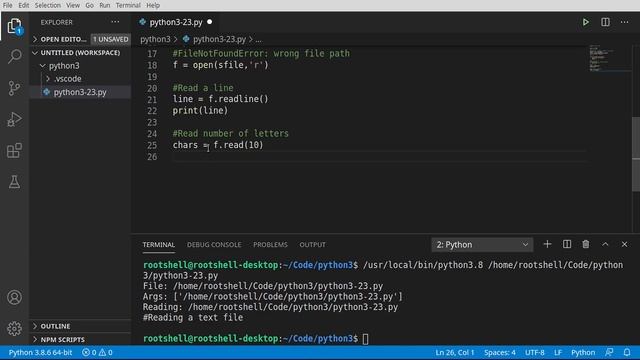Open the Selection menu
640x360 pixels.
pyautogui.click(x=47, y=5)
